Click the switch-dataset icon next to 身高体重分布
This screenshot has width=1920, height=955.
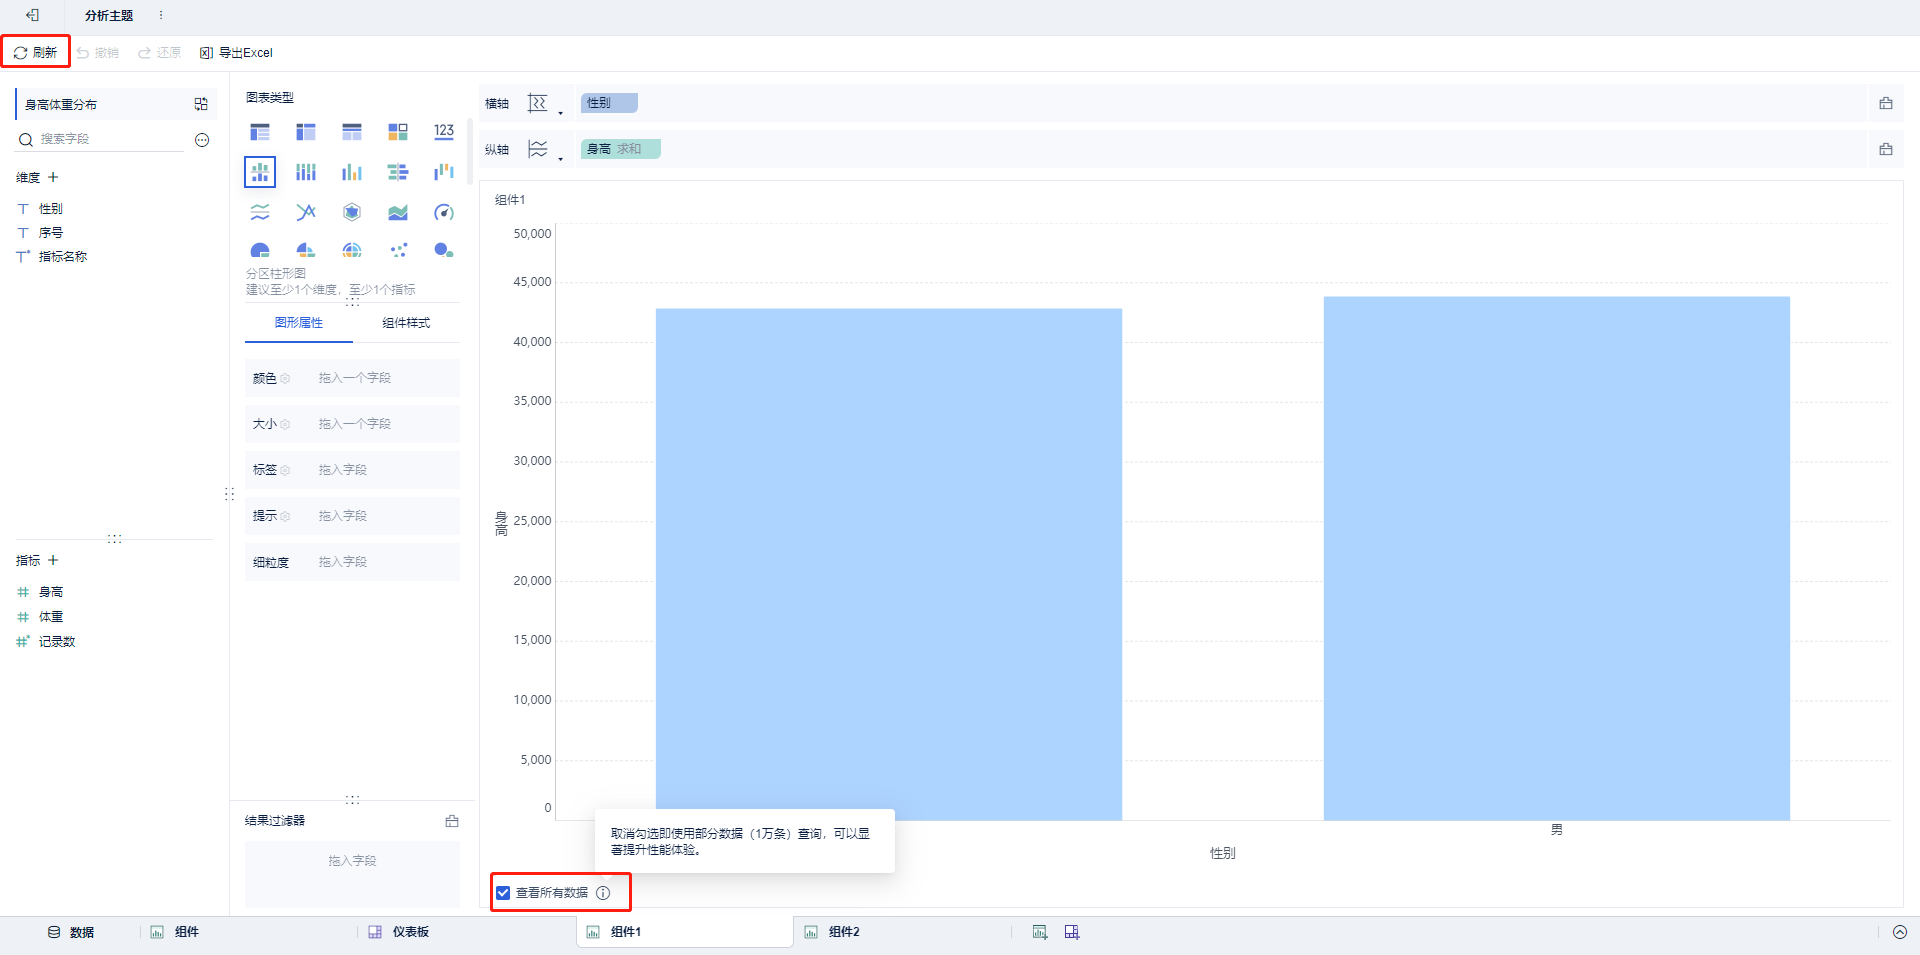pos(201,104)
